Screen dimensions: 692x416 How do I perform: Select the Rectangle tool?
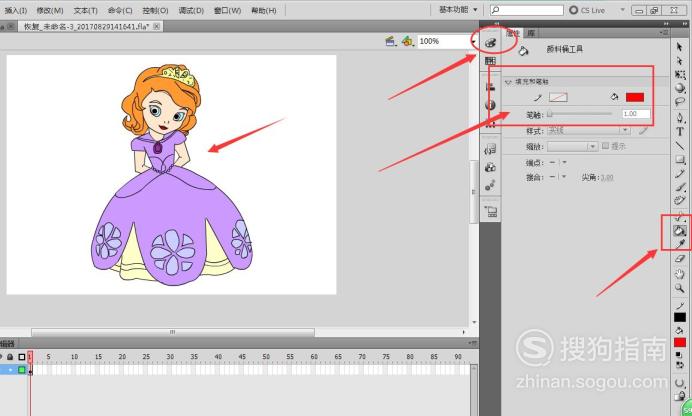coord(680,159)
